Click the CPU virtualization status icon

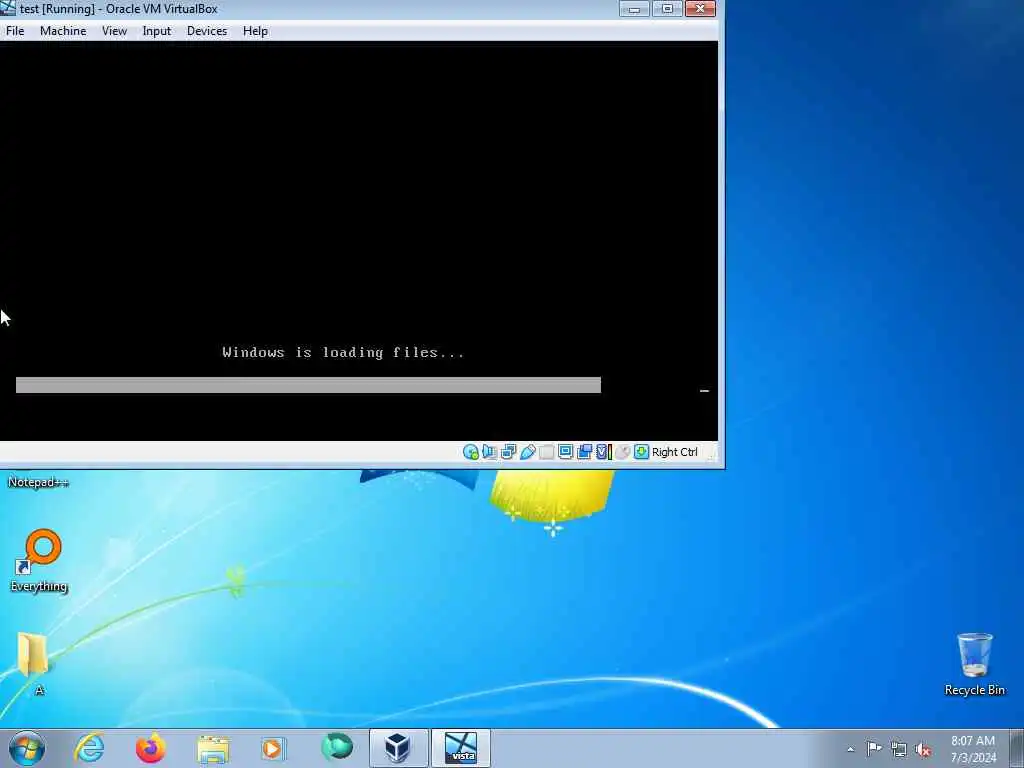[x=604, y=452]
